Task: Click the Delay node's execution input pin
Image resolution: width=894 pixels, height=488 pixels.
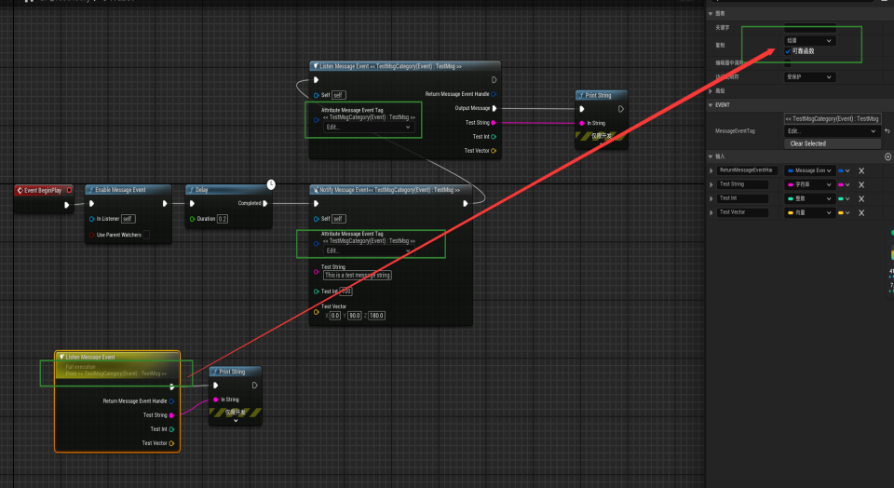Action: pyautogui.click(x=192, y=204)
